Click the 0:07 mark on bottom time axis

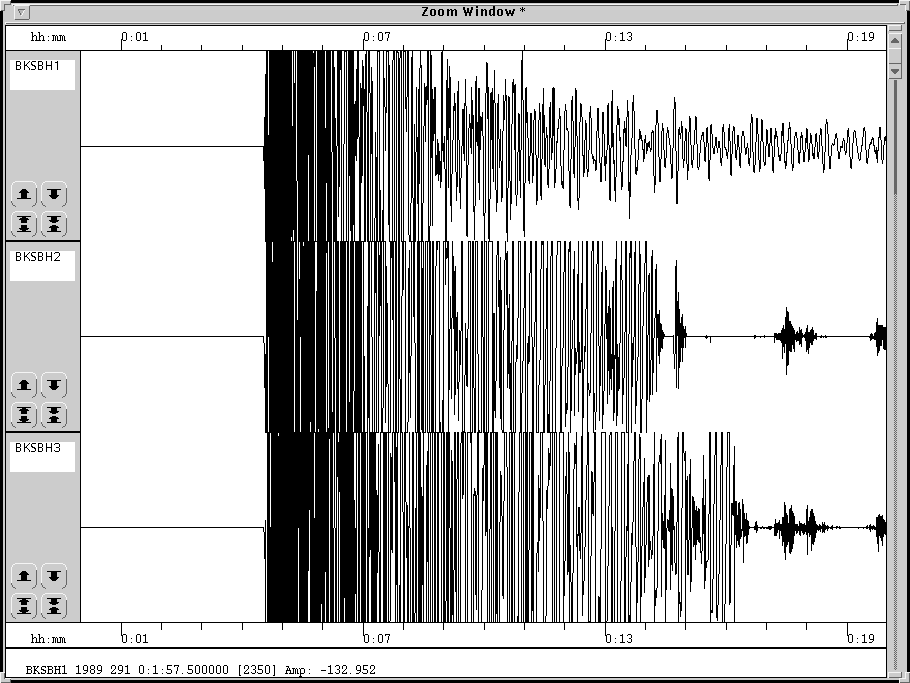(x=377, y=639)
